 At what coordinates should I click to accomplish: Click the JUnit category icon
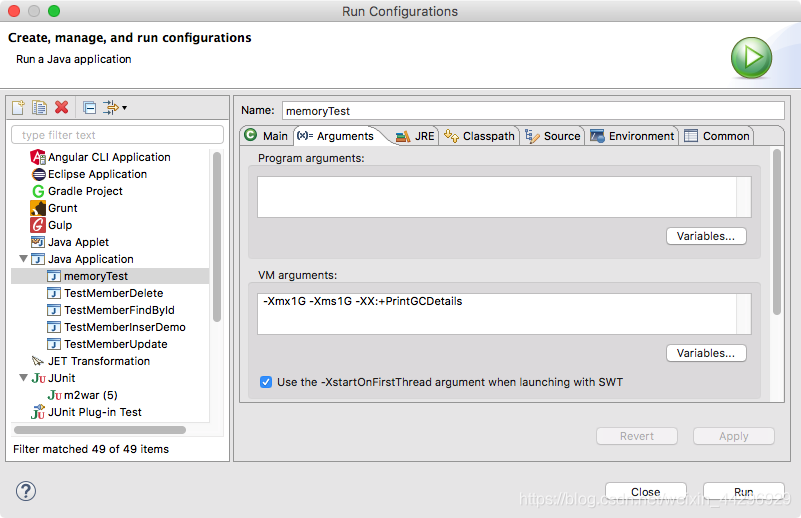(x=38, y=379)
